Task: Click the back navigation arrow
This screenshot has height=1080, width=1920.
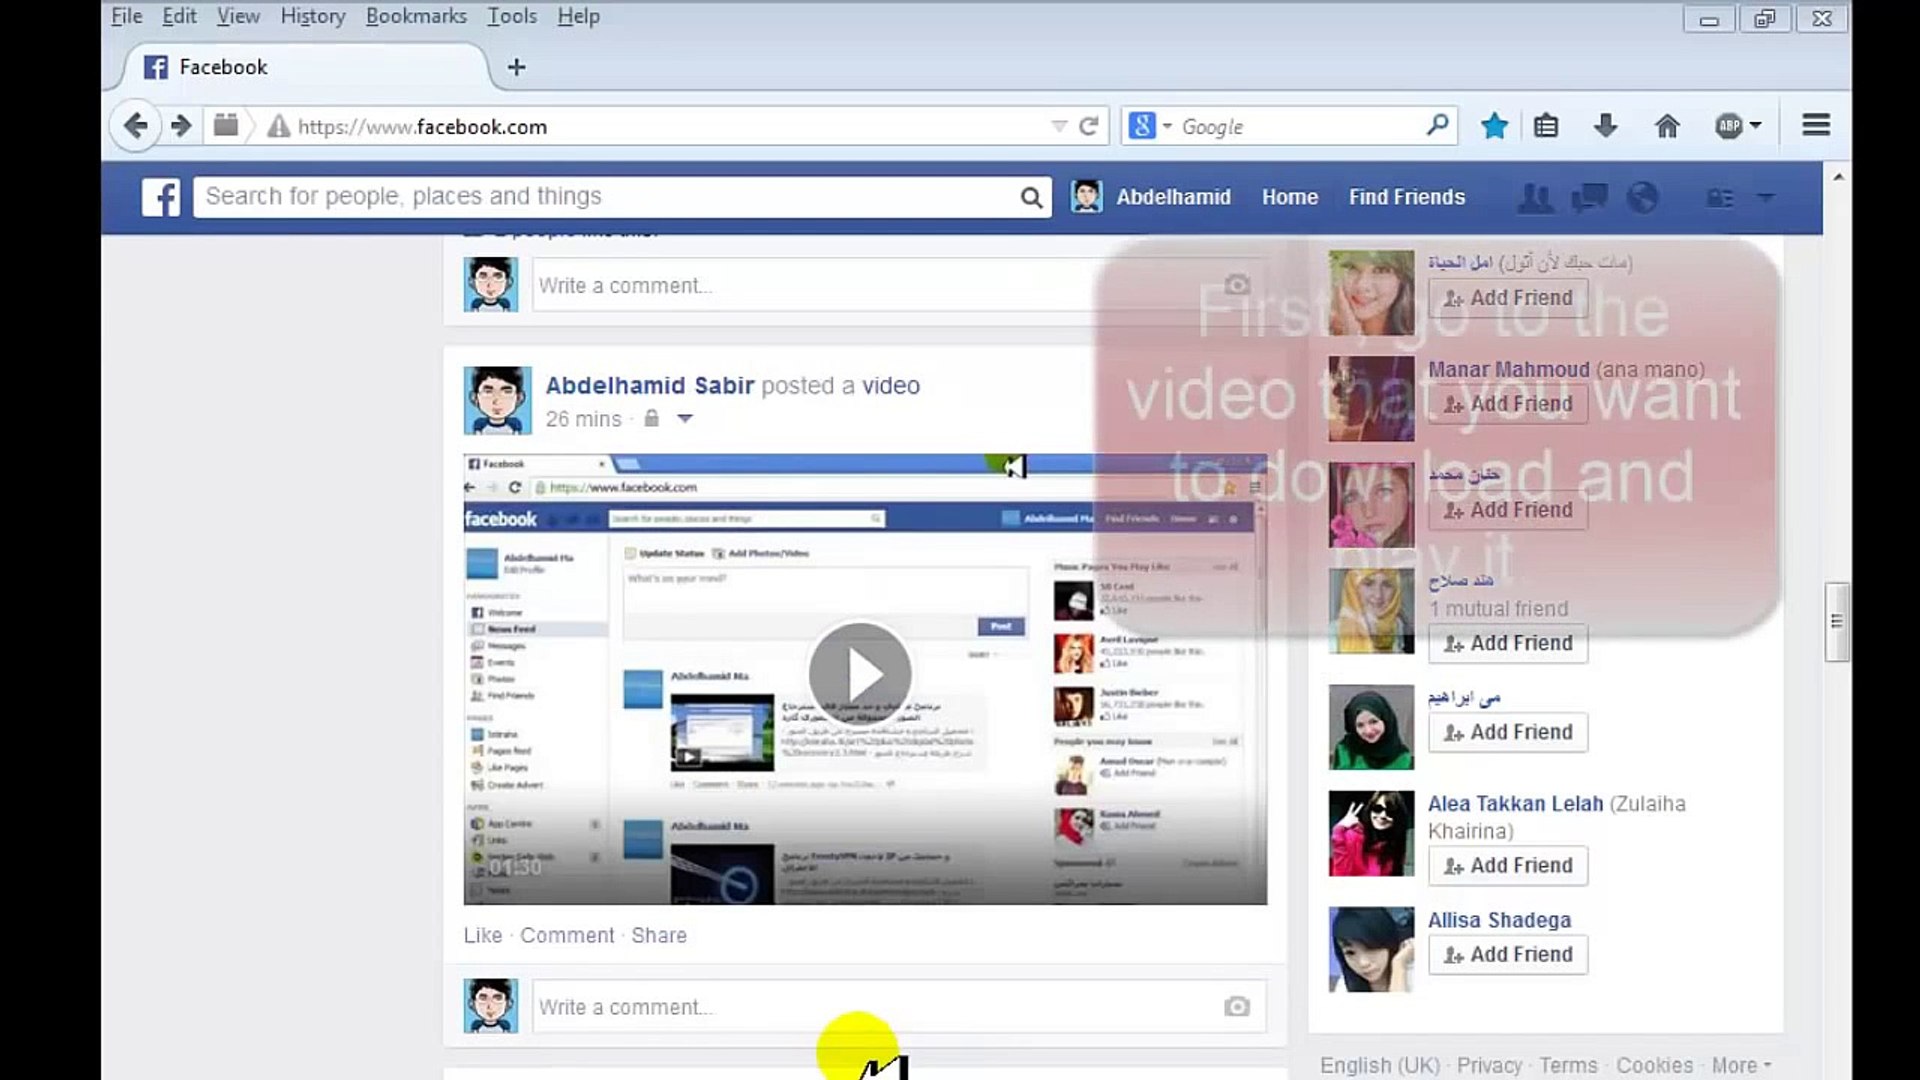Action: 137,126
